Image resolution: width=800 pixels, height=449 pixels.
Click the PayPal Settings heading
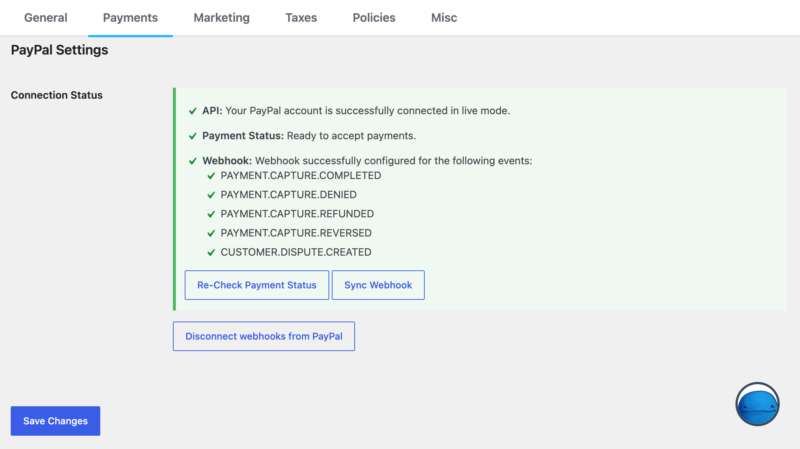pos(59,50)
